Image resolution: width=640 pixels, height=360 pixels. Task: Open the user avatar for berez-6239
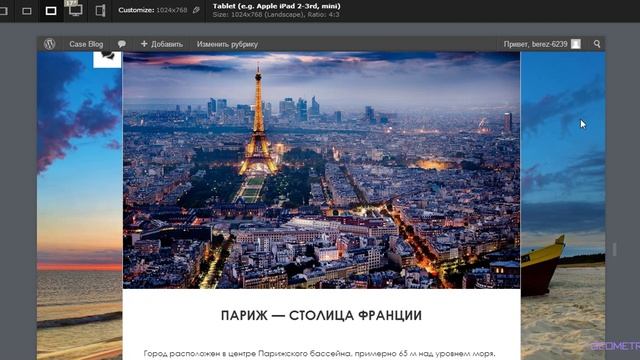(x=576, y=44)
